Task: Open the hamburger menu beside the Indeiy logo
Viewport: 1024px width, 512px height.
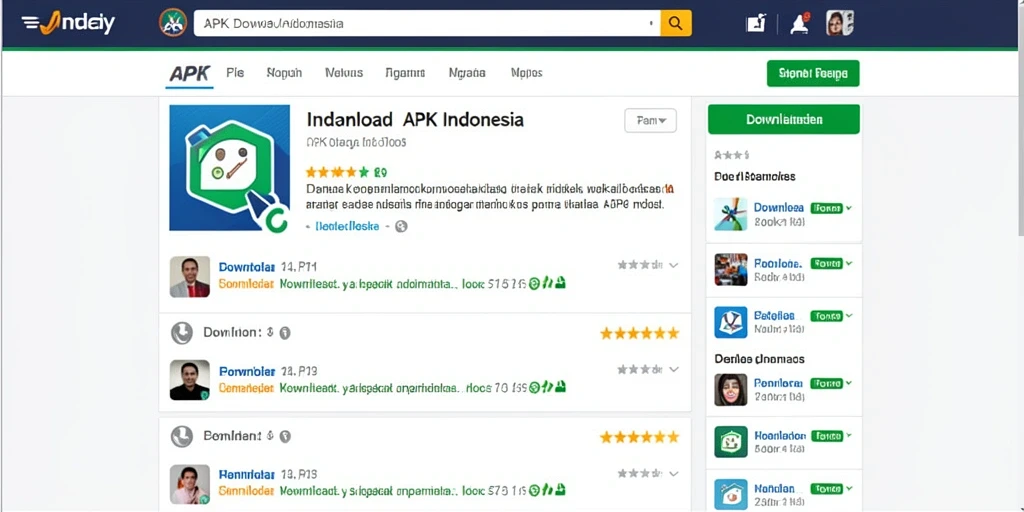Action: click(29, 24)
